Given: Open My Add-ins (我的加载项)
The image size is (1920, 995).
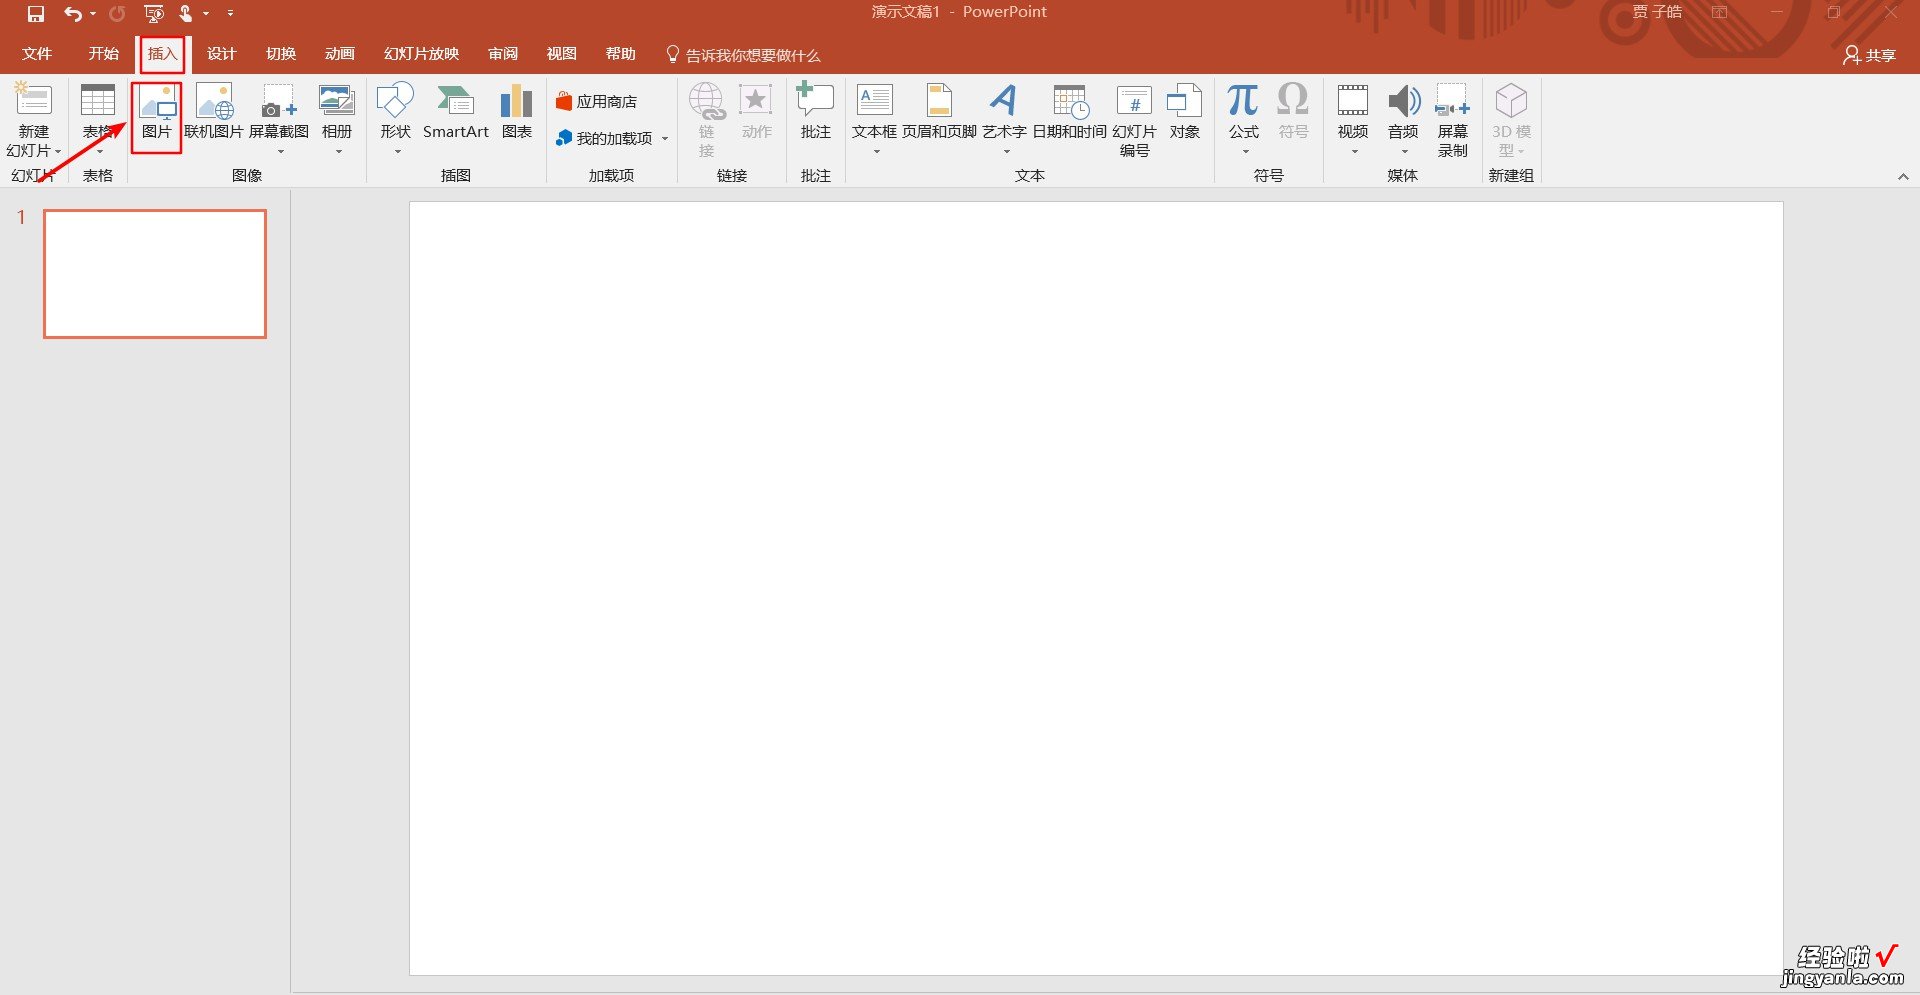Looking at the screenshot, I should (x=605, y=138).
